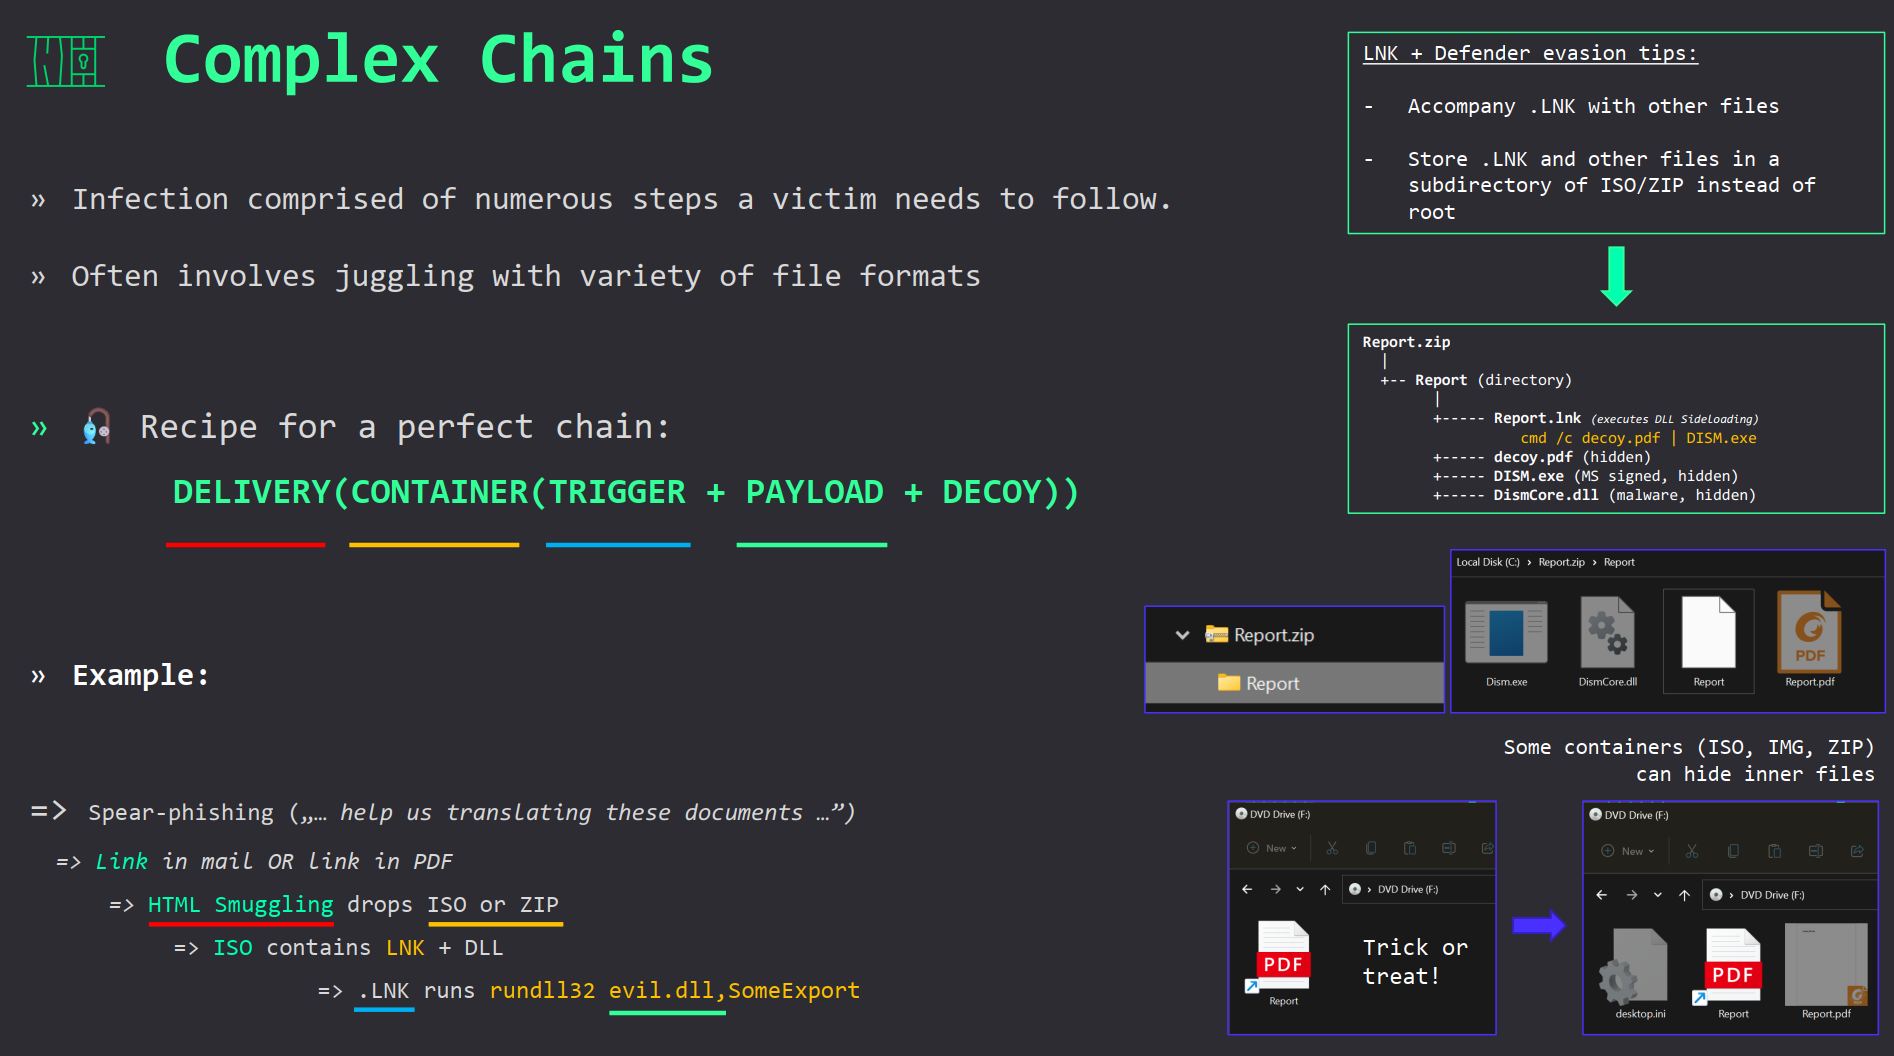1894x1056 pixels.
Task: Click the Share icon in the desktop.ini window toolbar
Action: 1857,851
